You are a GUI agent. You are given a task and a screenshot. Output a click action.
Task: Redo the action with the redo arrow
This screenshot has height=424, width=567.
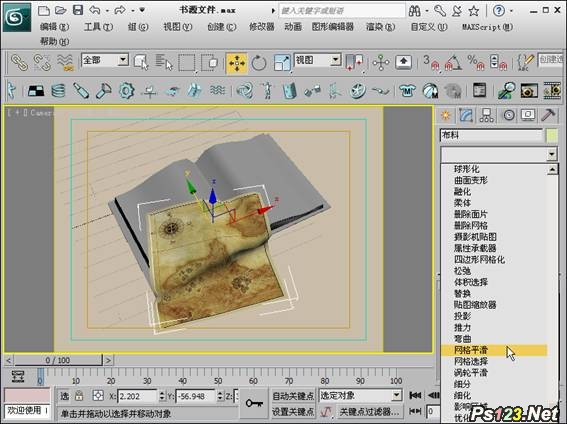(x=120, y=10)
